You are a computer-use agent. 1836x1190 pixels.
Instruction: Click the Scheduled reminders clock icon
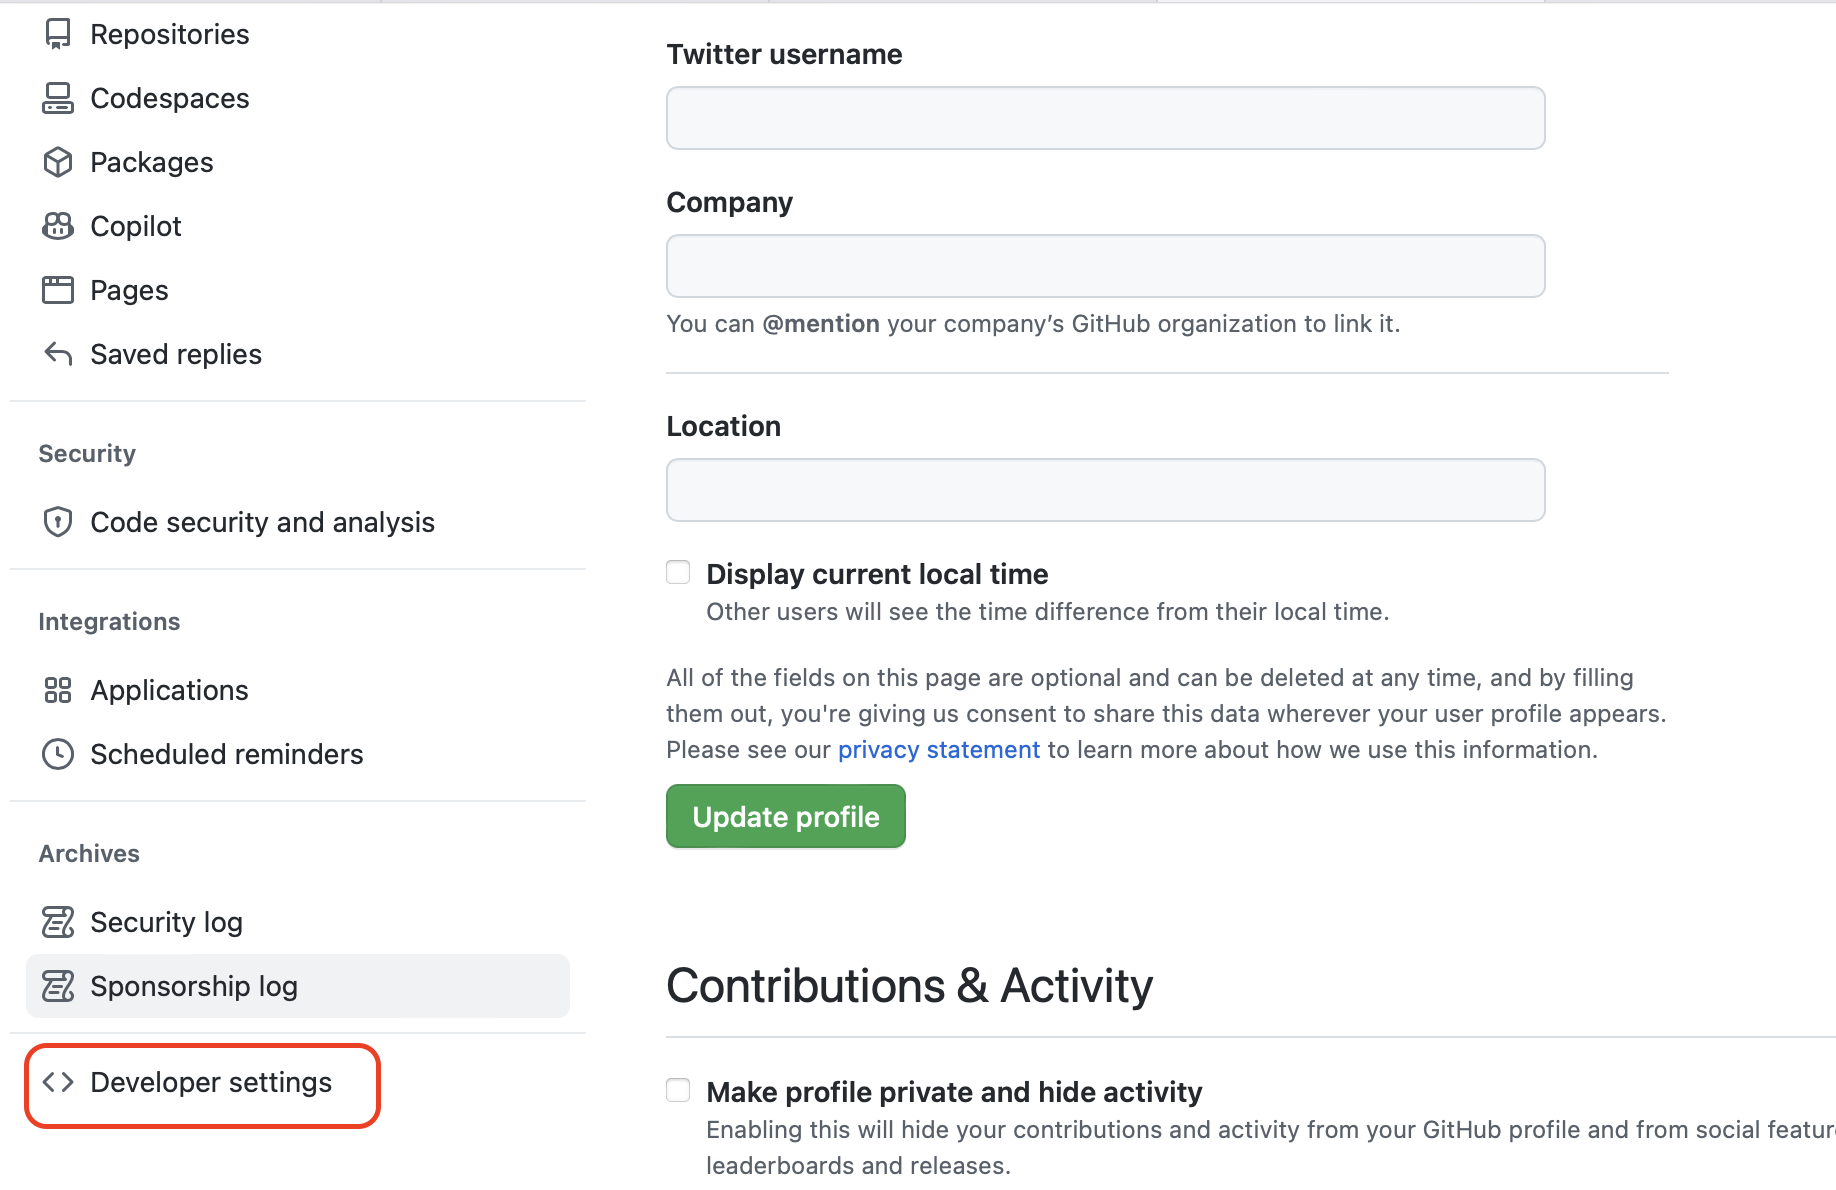pos(58,754)
